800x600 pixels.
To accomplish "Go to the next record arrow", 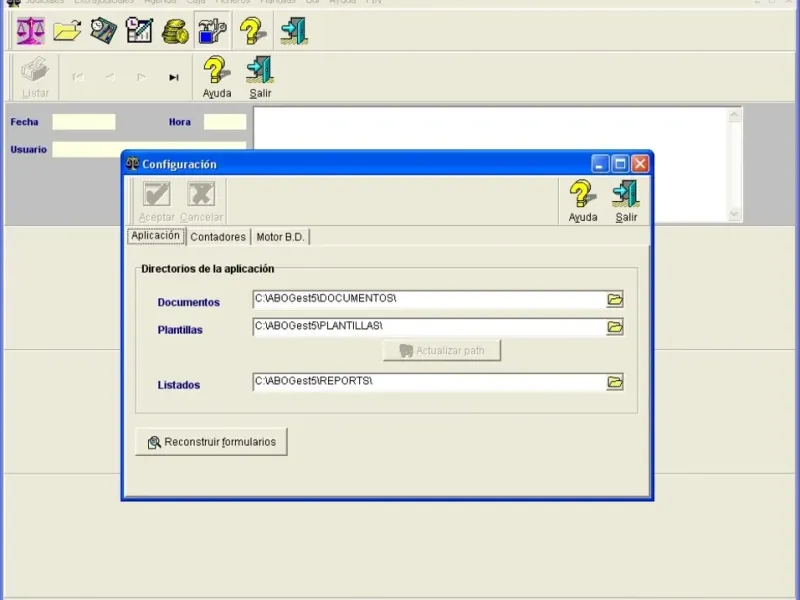I will (141, 77).
